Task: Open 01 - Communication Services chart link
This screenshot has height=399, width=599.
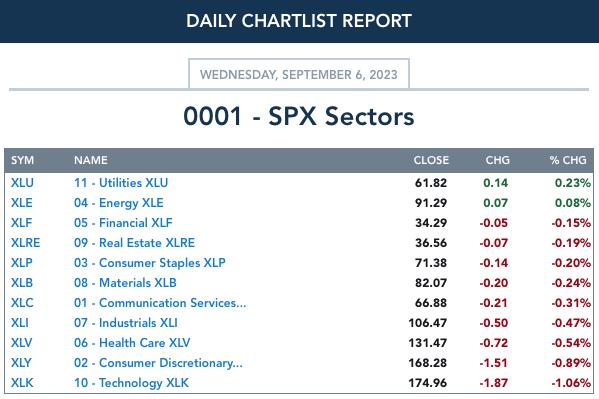Action: (x=160, y=303)
